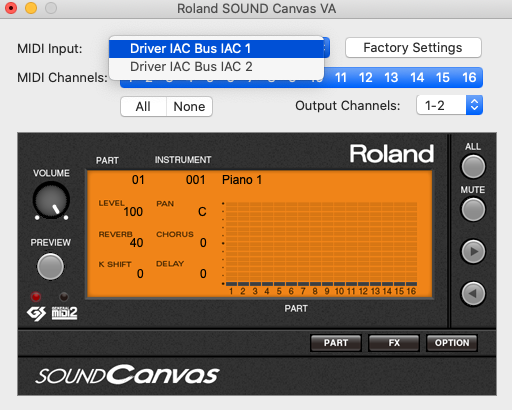Disable all channels with None button

click(x=189, y=107)
